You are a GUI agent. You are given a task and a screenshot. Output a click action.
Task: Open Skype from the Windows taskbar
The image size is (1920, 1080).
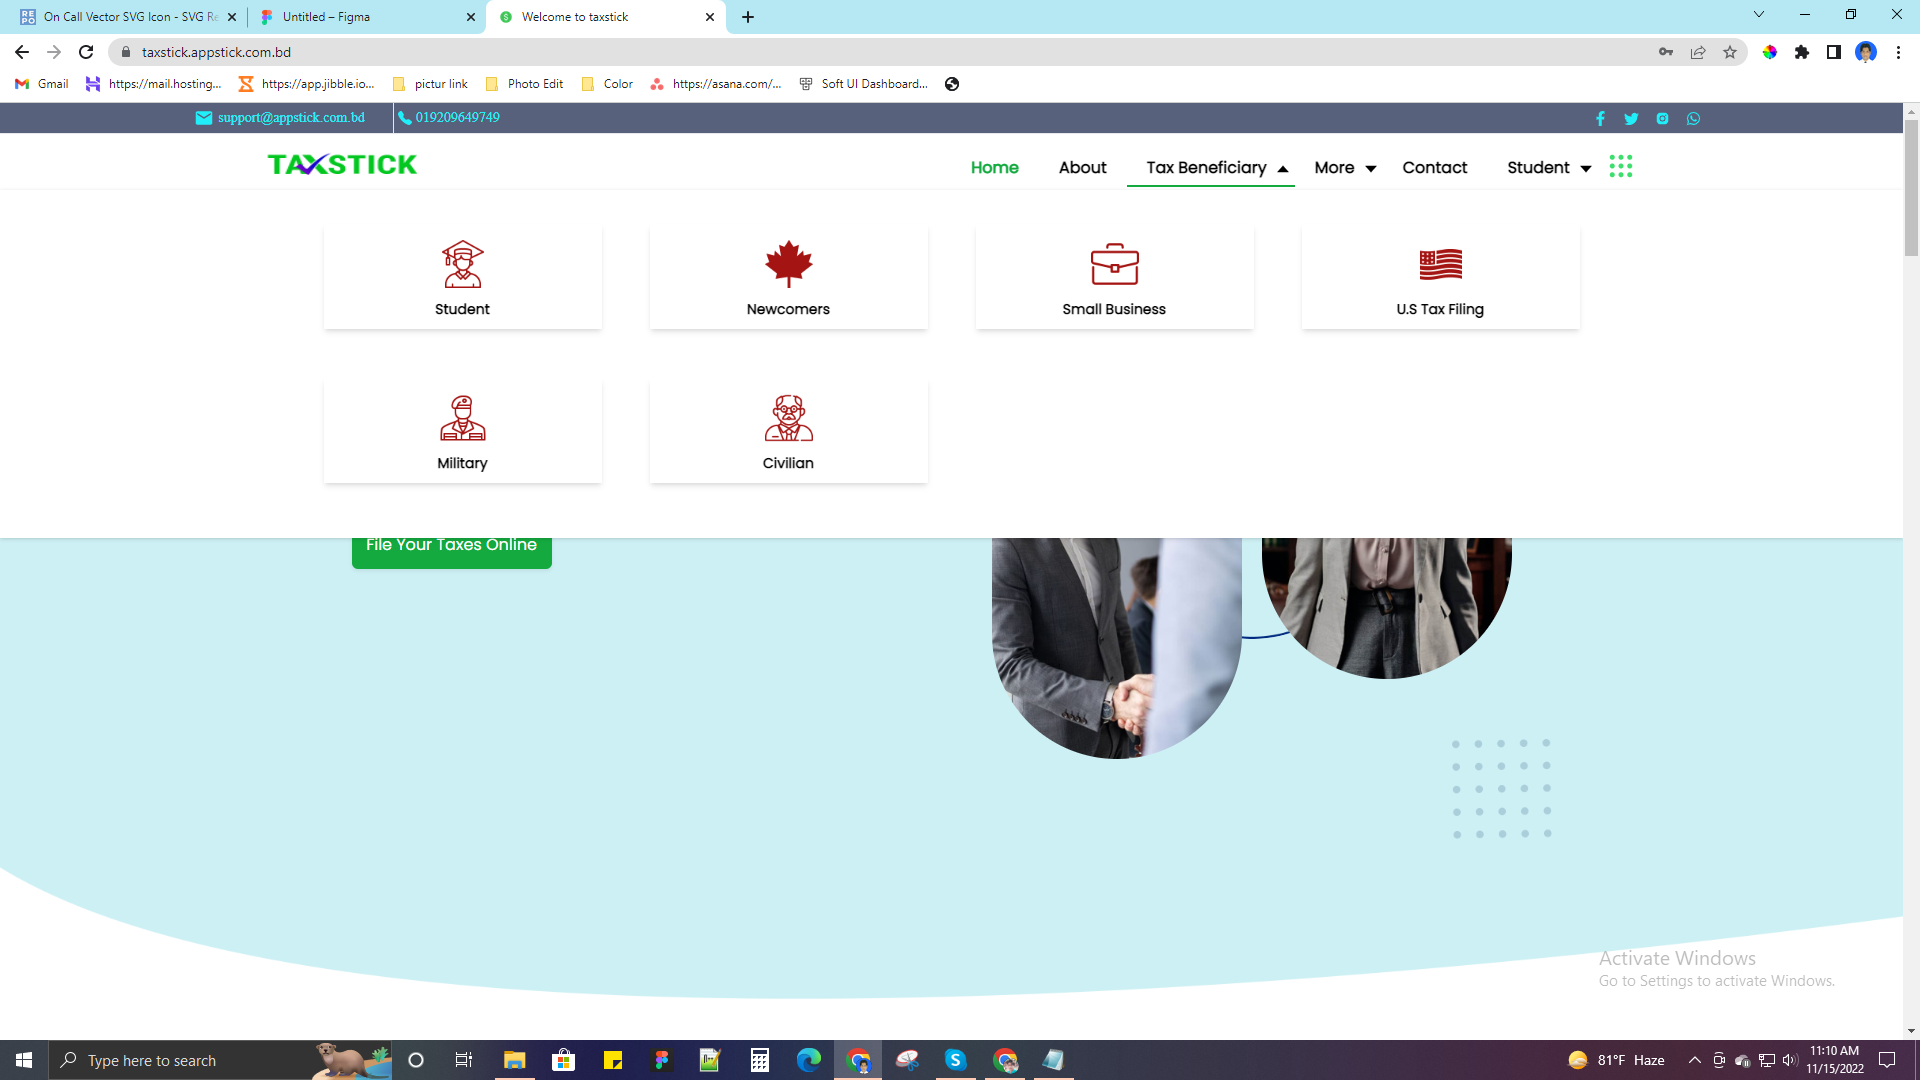955,1060
